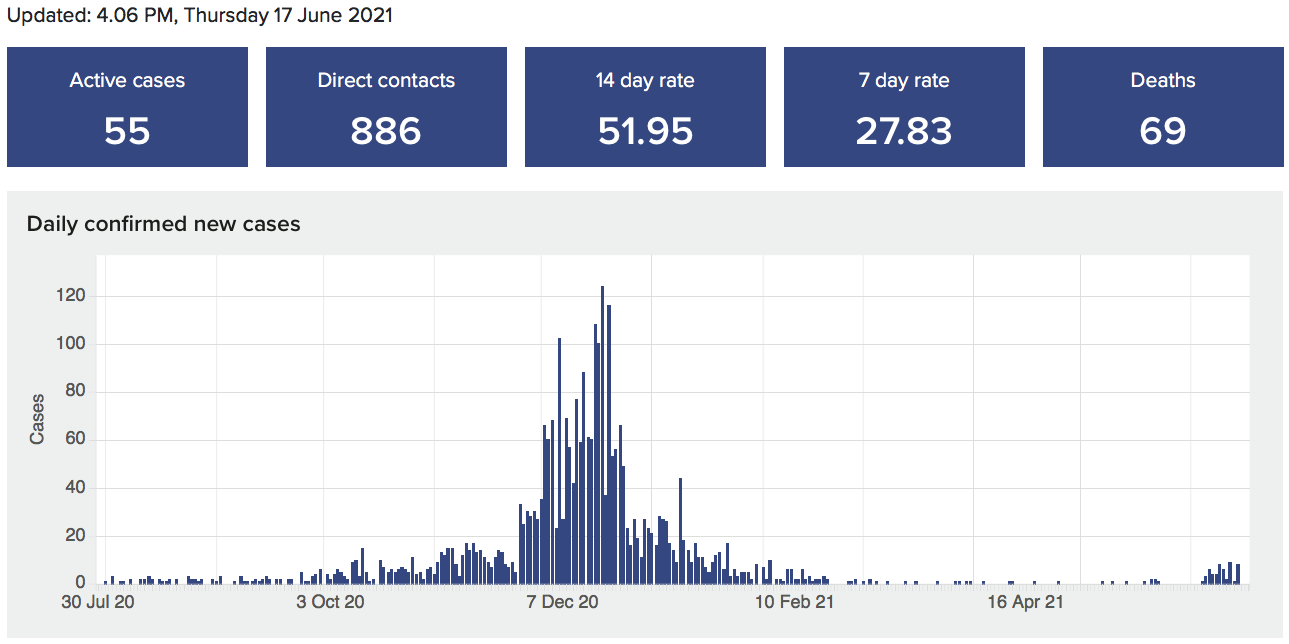Click the 14 day rate value '51.95'
Screen dimensions: 1289x644
point(645,131)
